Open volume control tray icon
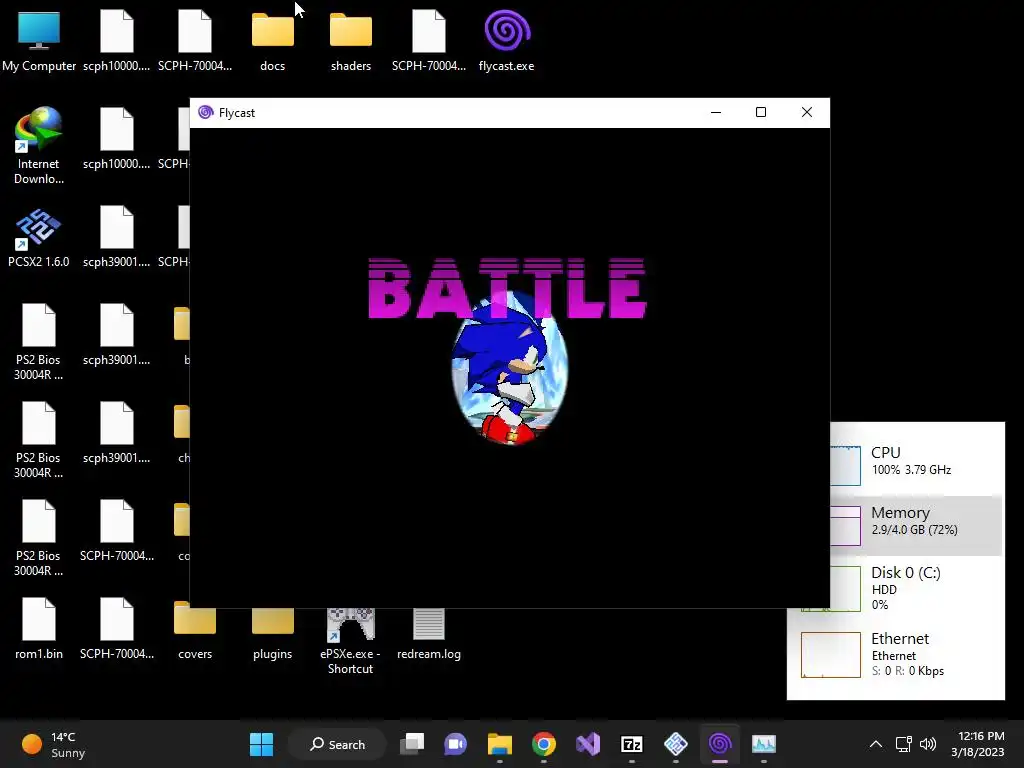Image resolution: width=1024 pixels, height=768 pixels. coord(927,744)
